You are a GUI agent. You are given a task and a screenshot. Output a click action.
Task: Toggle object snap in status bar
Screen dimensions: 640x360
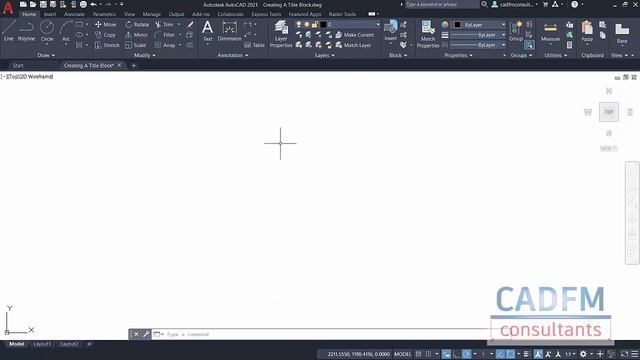(510, 354)
